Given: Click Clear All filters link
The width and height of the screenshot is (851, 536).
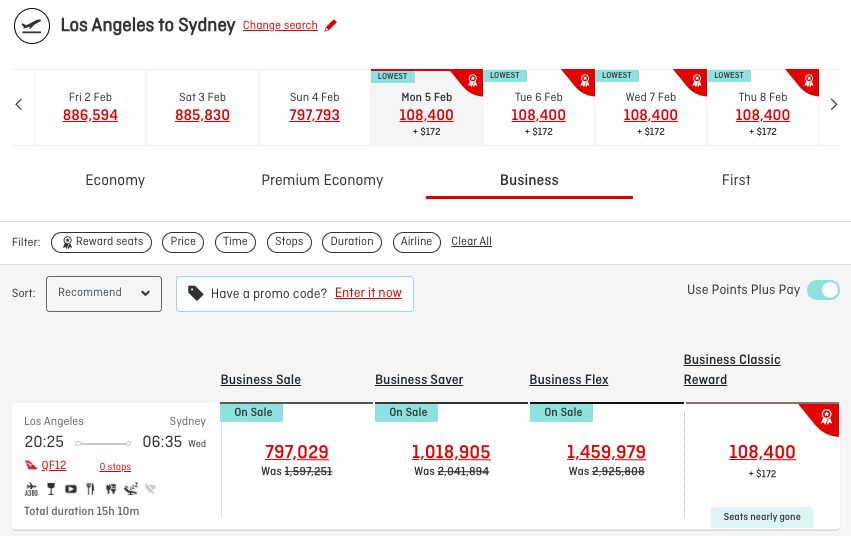Looking at the screenshot, I should click(x=472, y=241).
